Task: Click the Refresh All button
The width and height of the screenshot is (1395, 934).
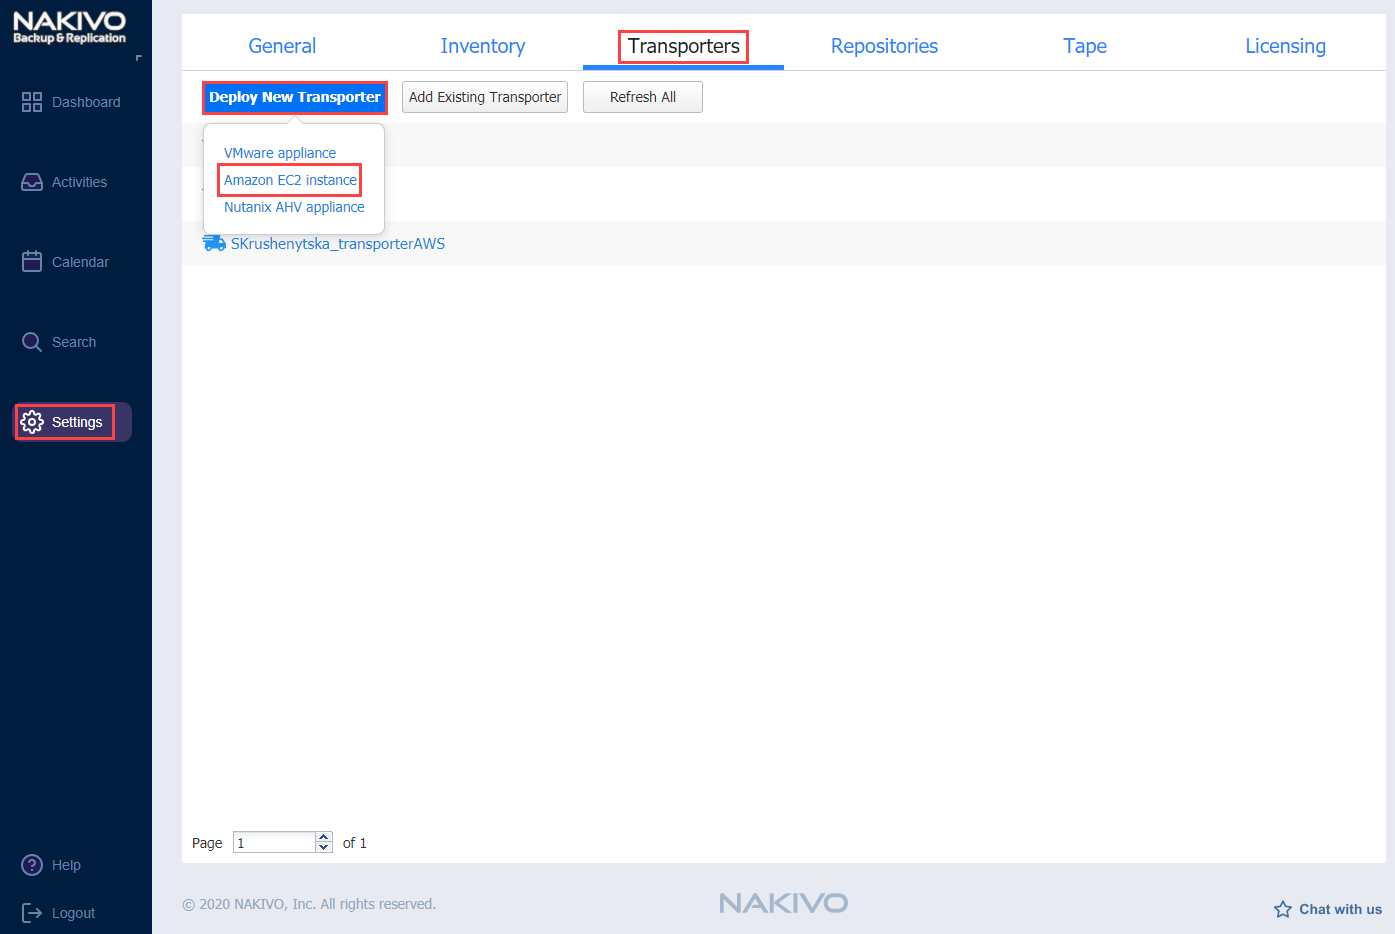Action: [x=643, y=97]
